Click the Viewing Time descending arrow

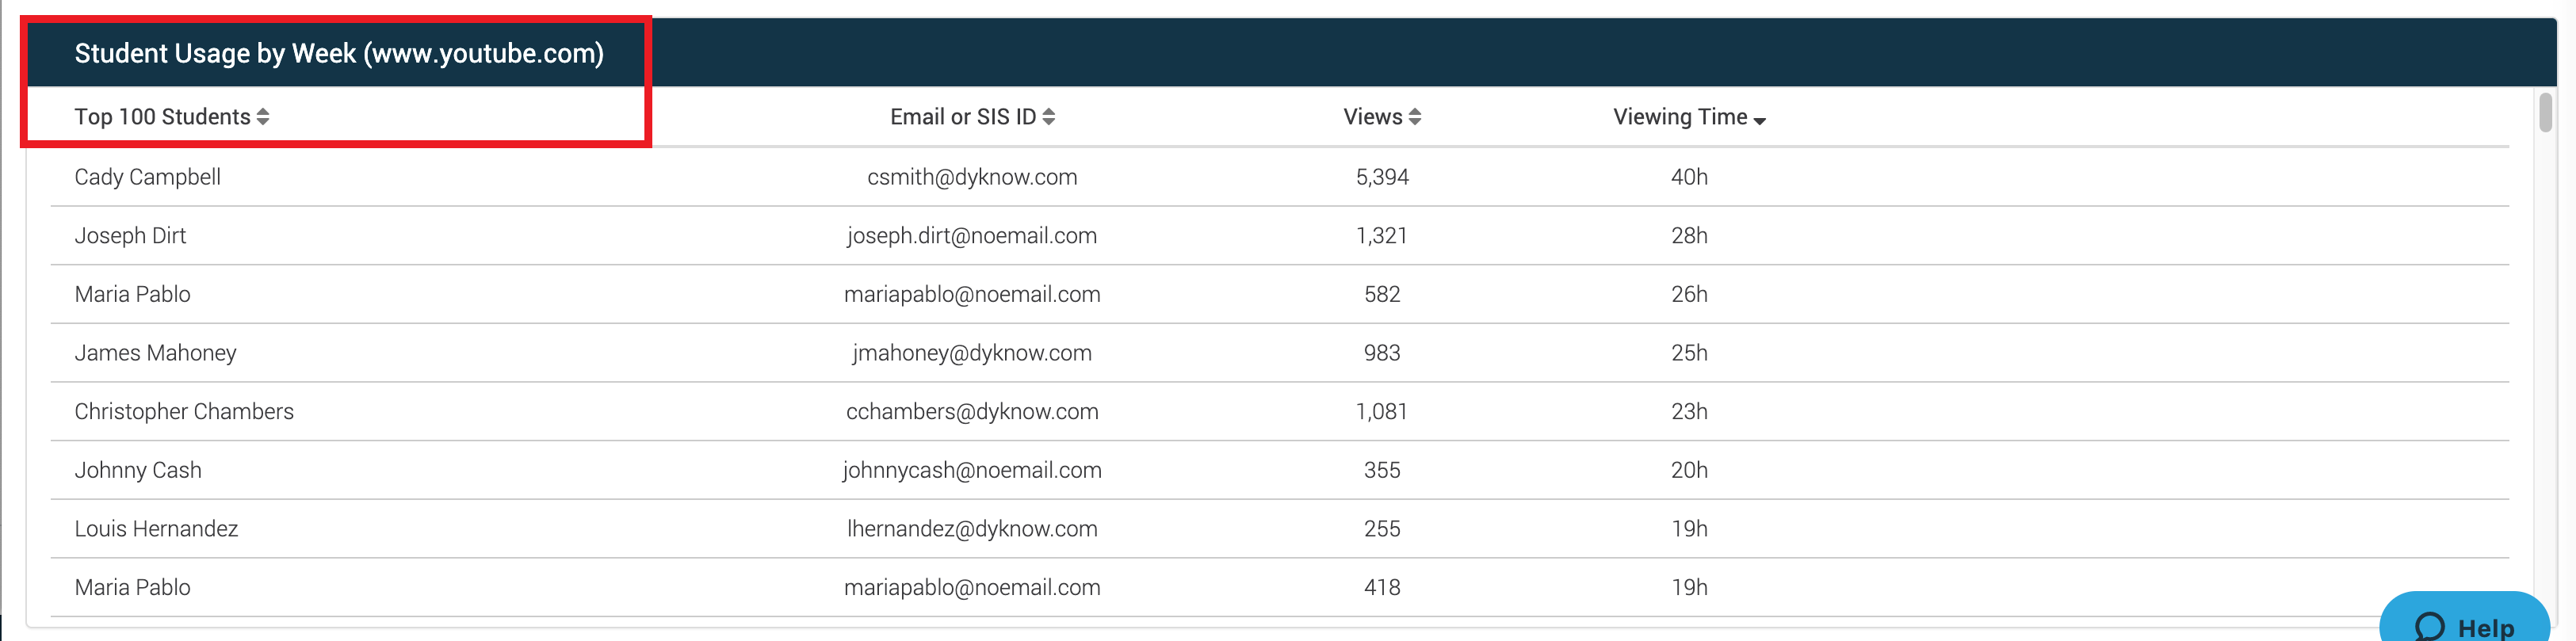tap(1760, 121)
